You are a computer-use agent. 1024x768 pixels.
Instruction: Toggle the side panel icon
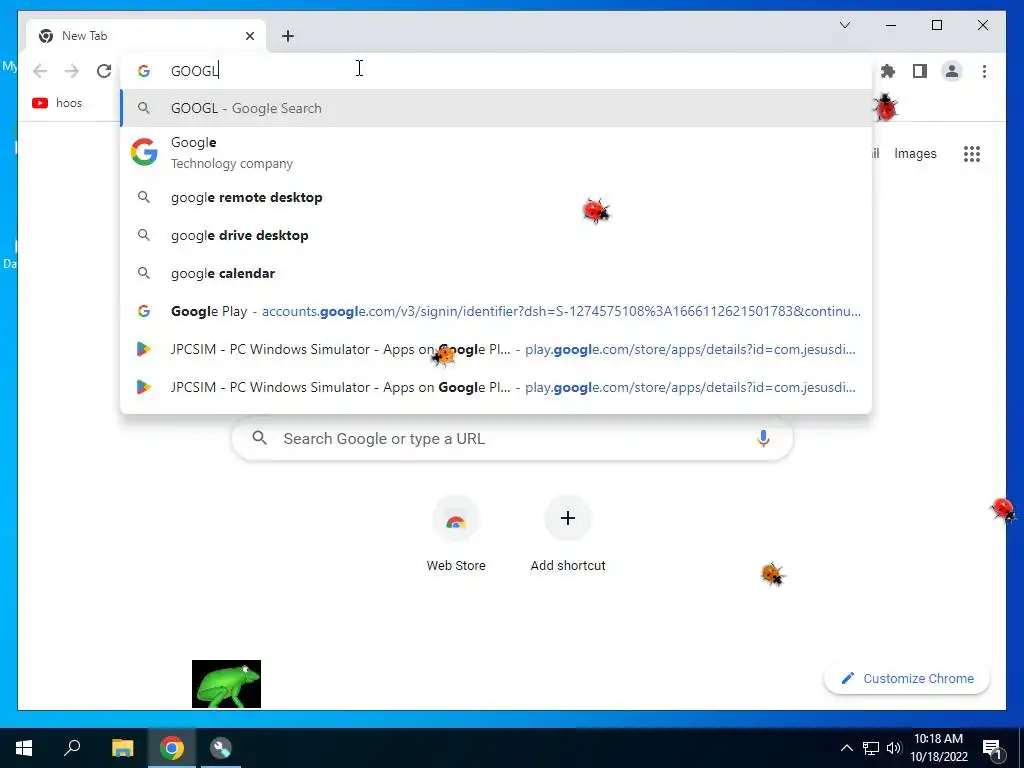point(920,71)
